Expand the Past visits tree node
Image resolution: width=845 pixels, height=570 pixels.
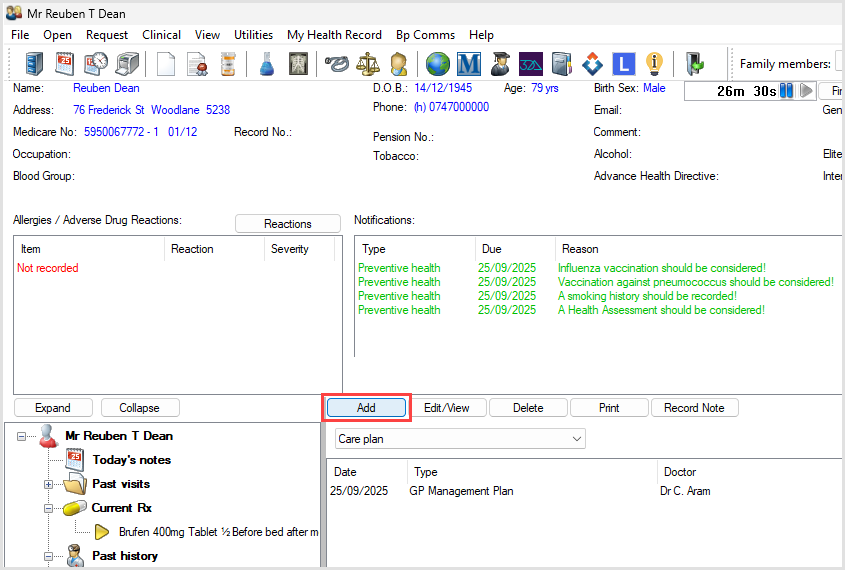pos(48,484)
